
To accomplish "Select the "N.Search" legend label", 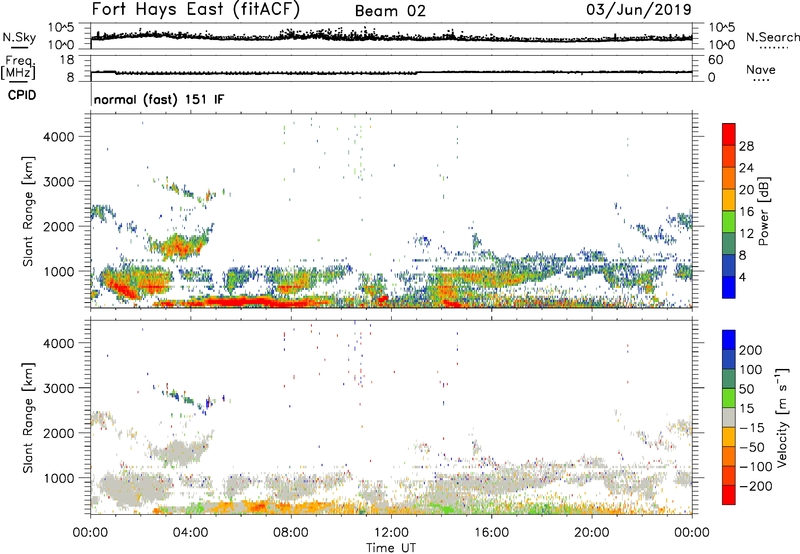I will [x=772, y=37].
